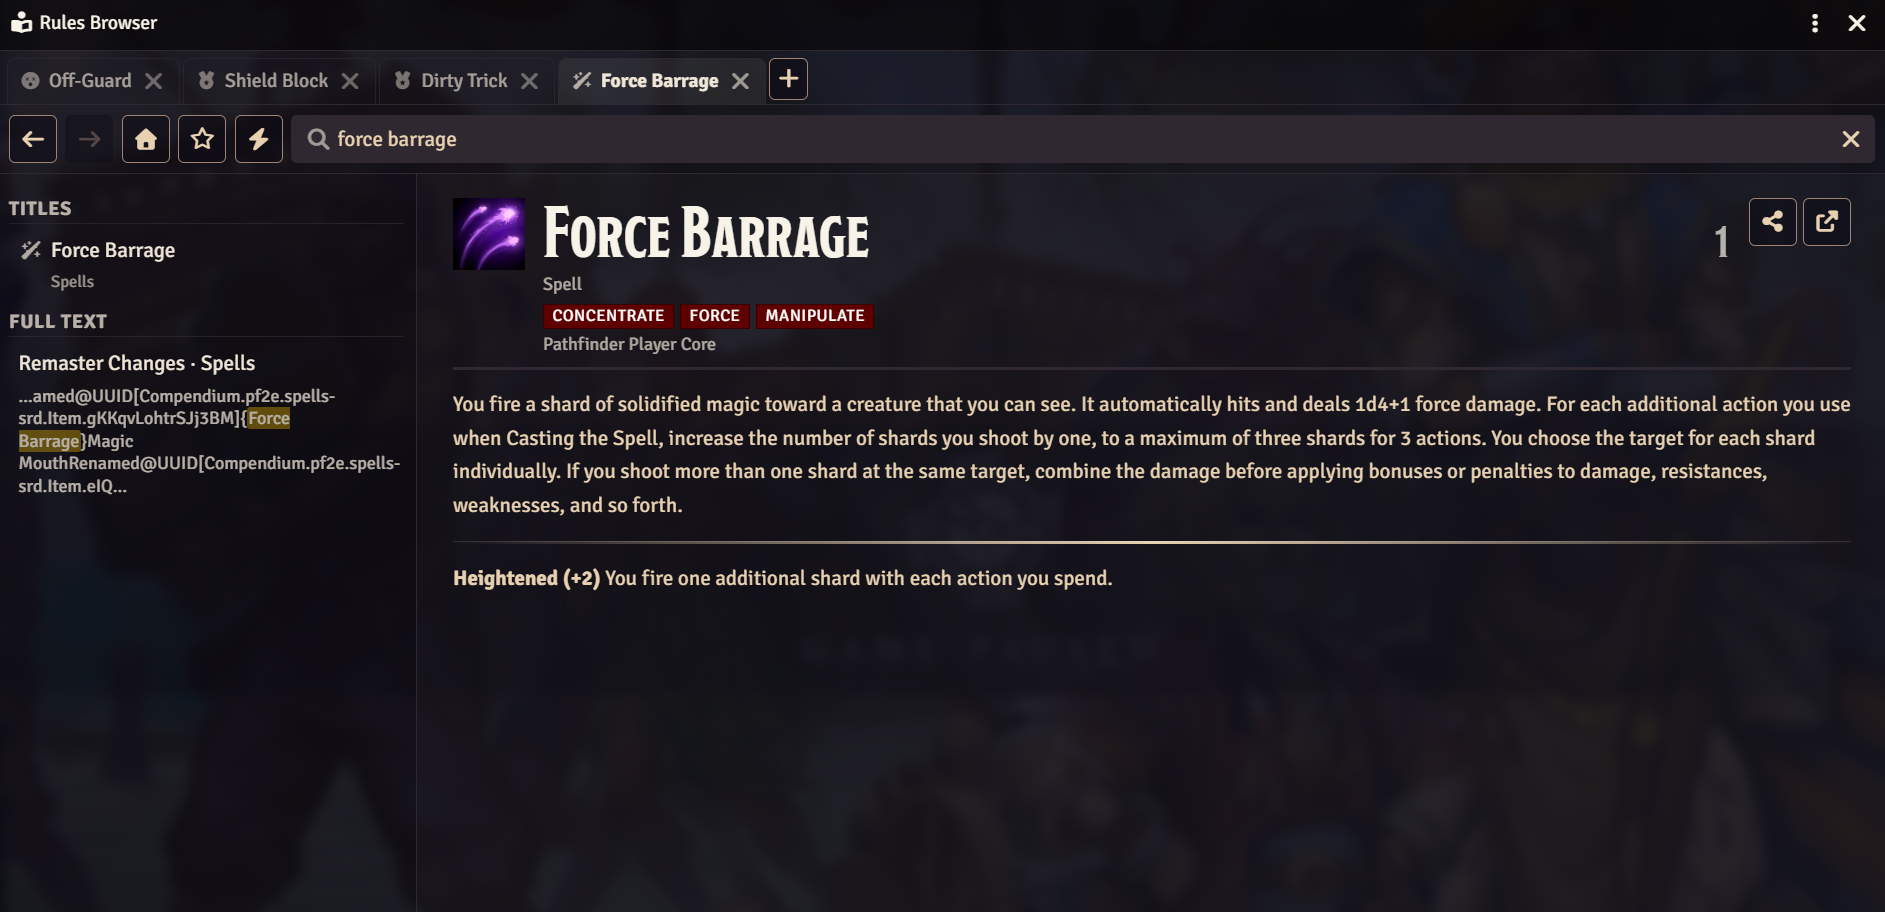Select the Dirty Trick tab
Viewport: 1885px width, 912px height.
(452, 81)
